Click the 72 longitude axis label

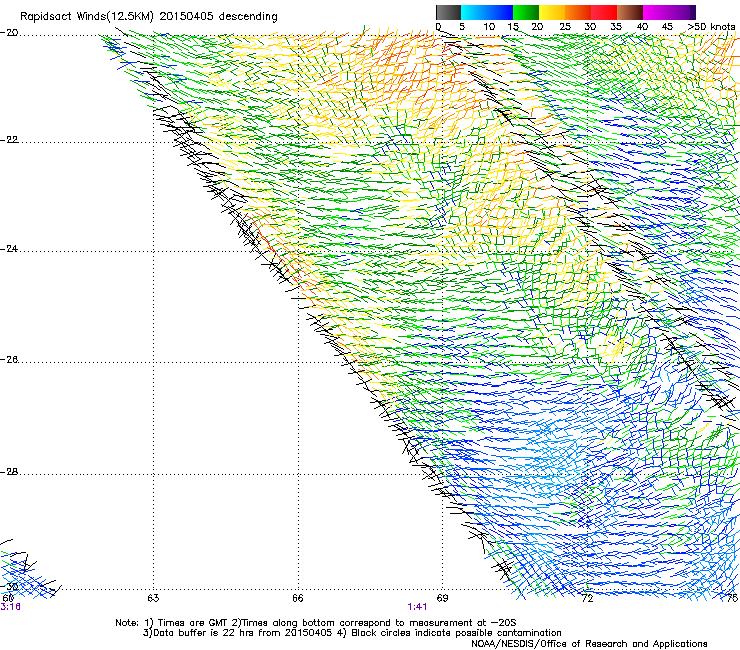[587, 598]
